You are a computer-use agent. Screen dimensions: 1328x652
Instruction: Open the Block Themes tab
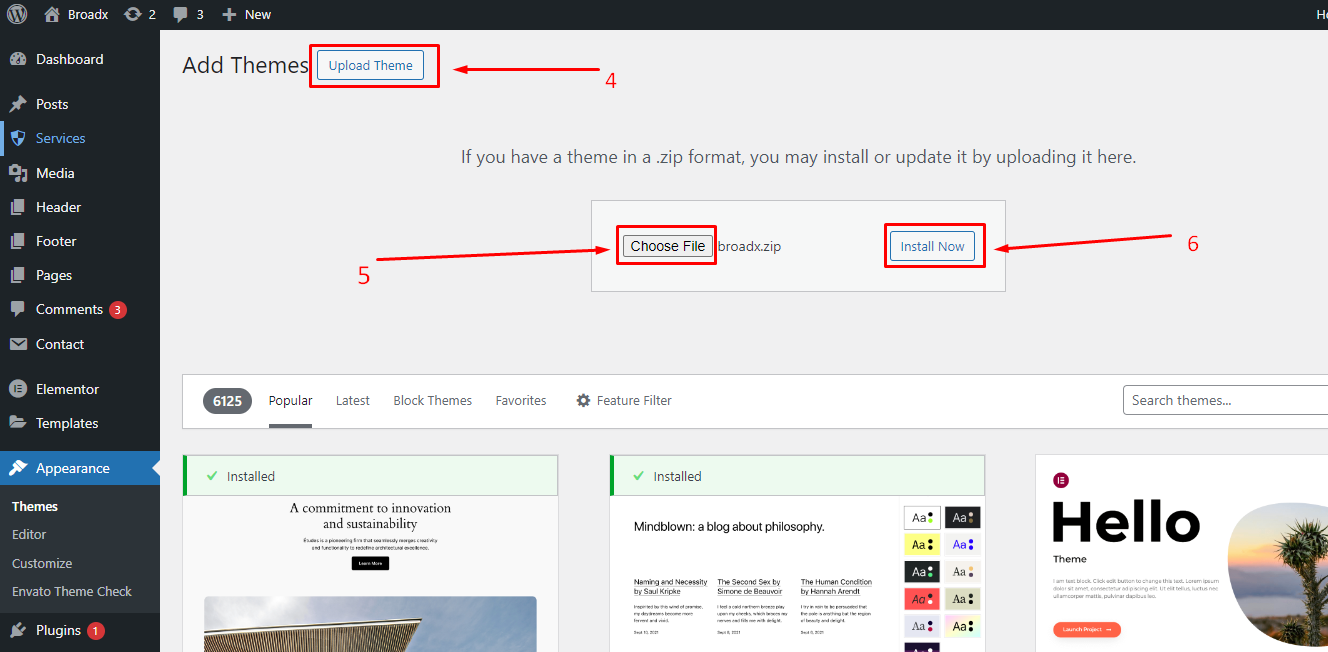click(x=433, y=400)
